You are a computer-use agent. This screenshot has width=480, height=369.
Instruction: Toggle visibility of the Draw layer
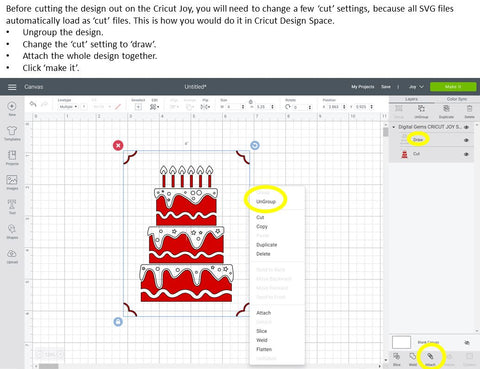coord(467,140)
